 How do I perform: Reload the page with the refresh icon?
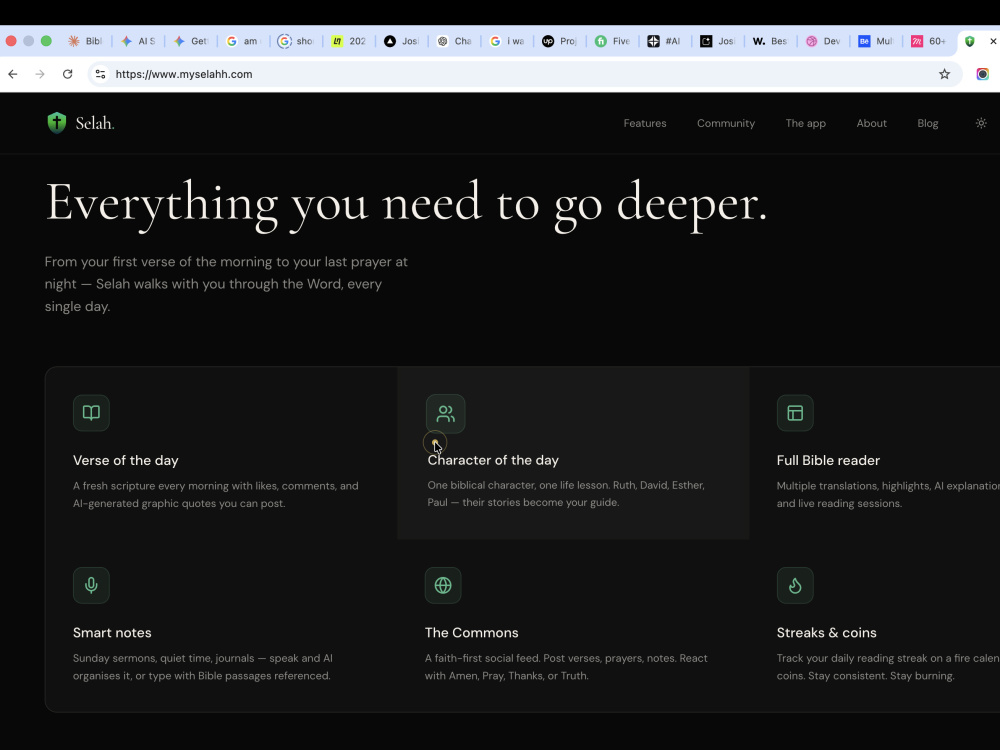tap(68, 74)
